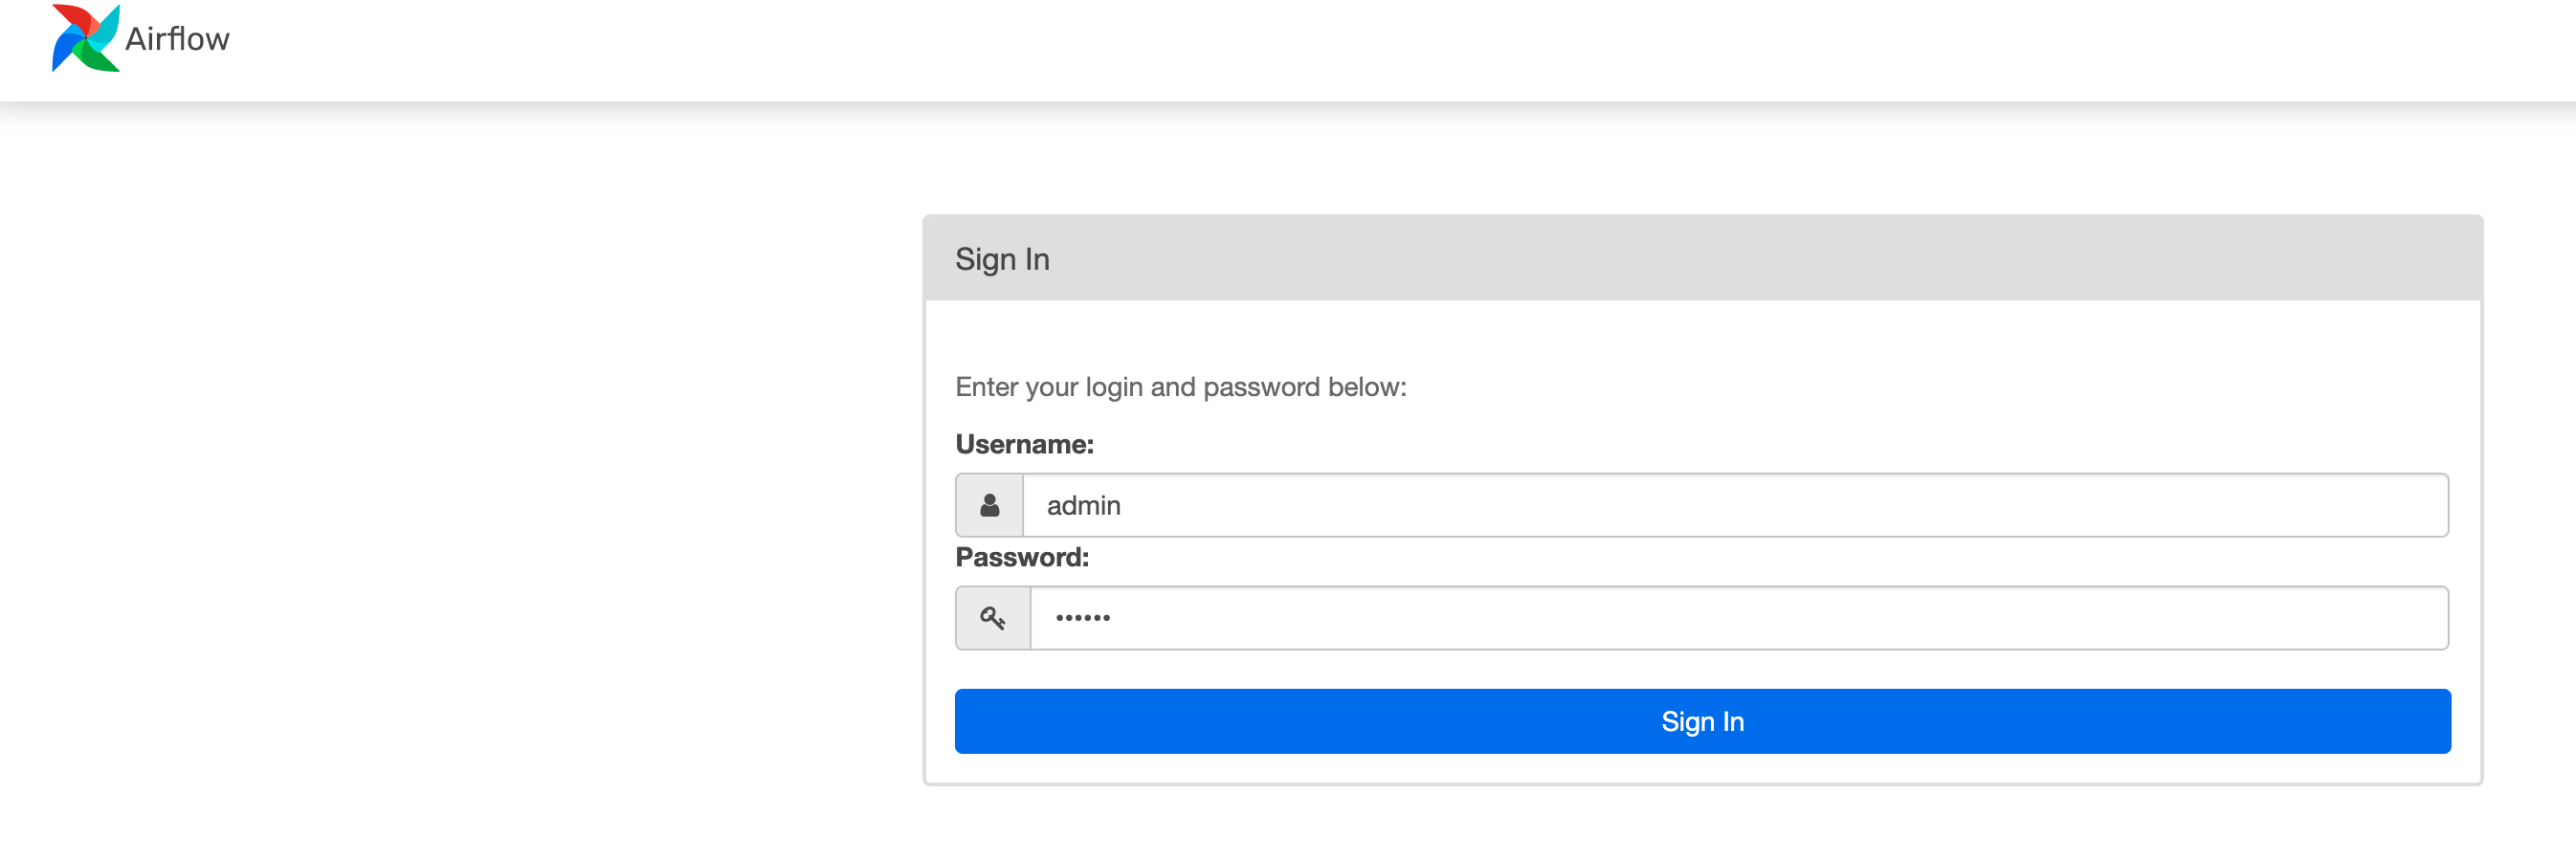The image size is (2576, 861).
Task: Click the word "login" in the instruction line
Action: pyautogui.click(x=1114, y=387)
